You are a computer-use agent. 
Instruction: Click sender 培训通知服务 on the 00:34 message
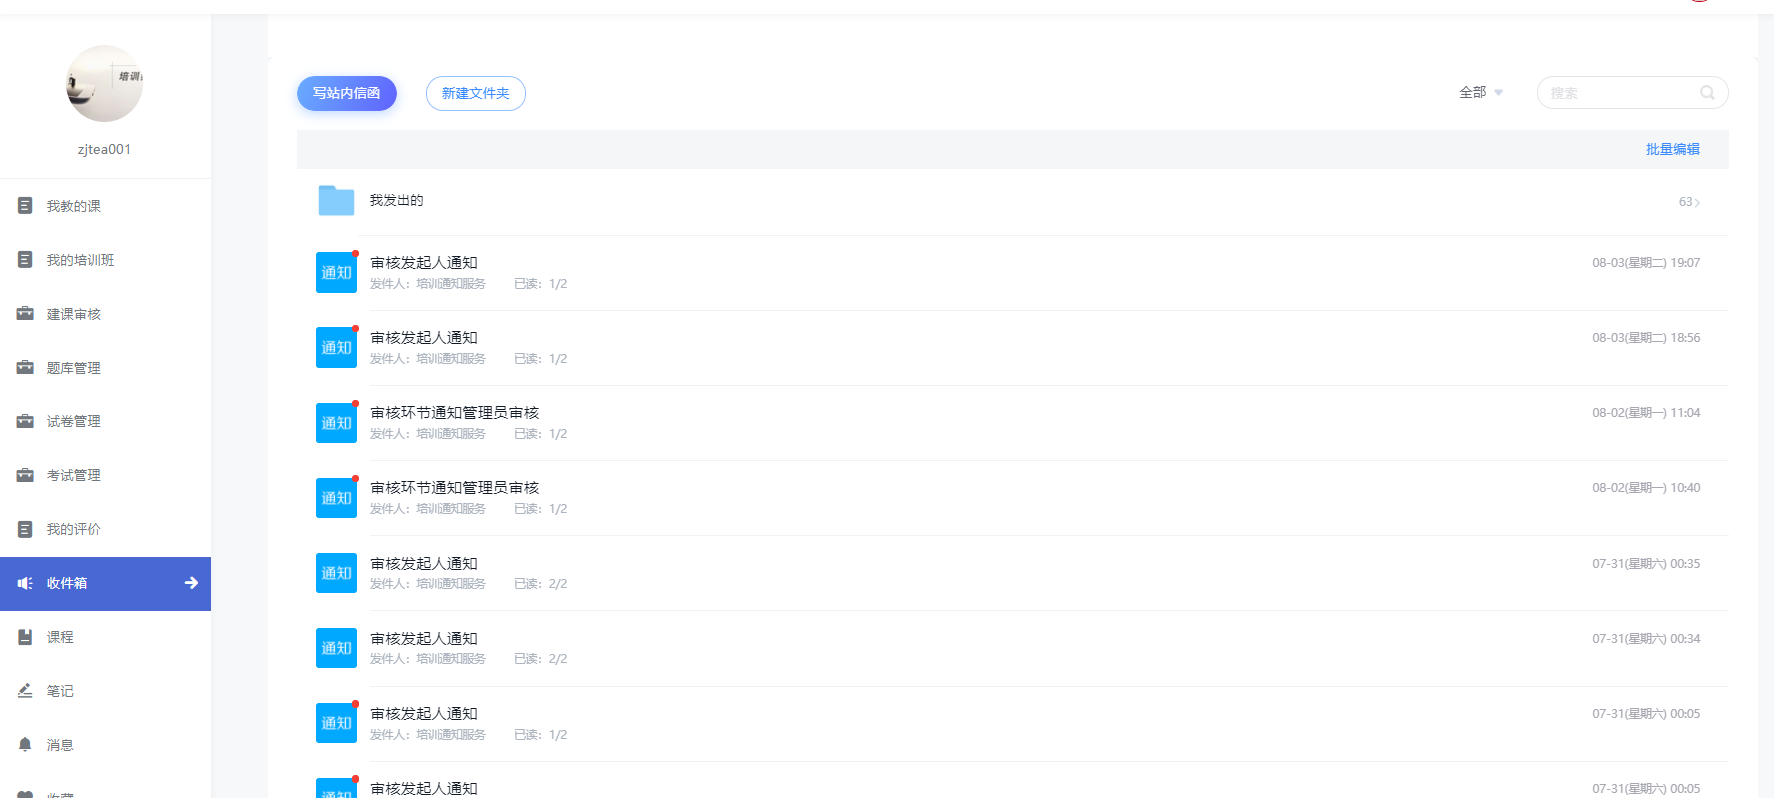[x=451, y=659]
